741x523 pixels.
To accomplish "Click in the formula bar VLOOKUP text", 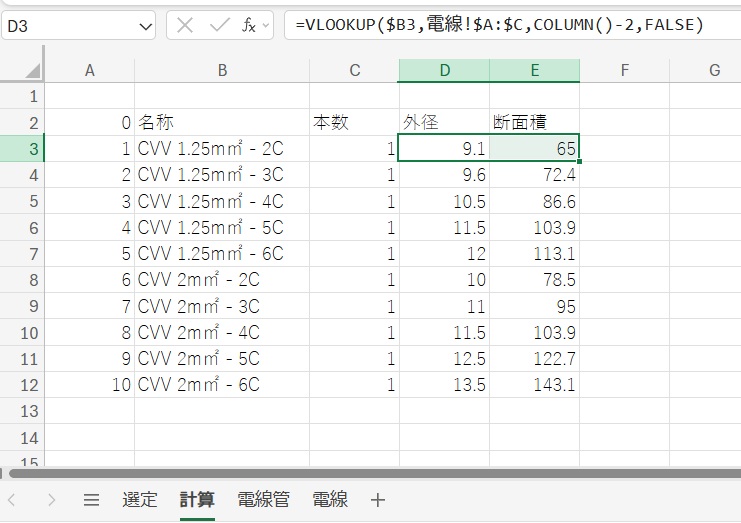I will [500, 25].
